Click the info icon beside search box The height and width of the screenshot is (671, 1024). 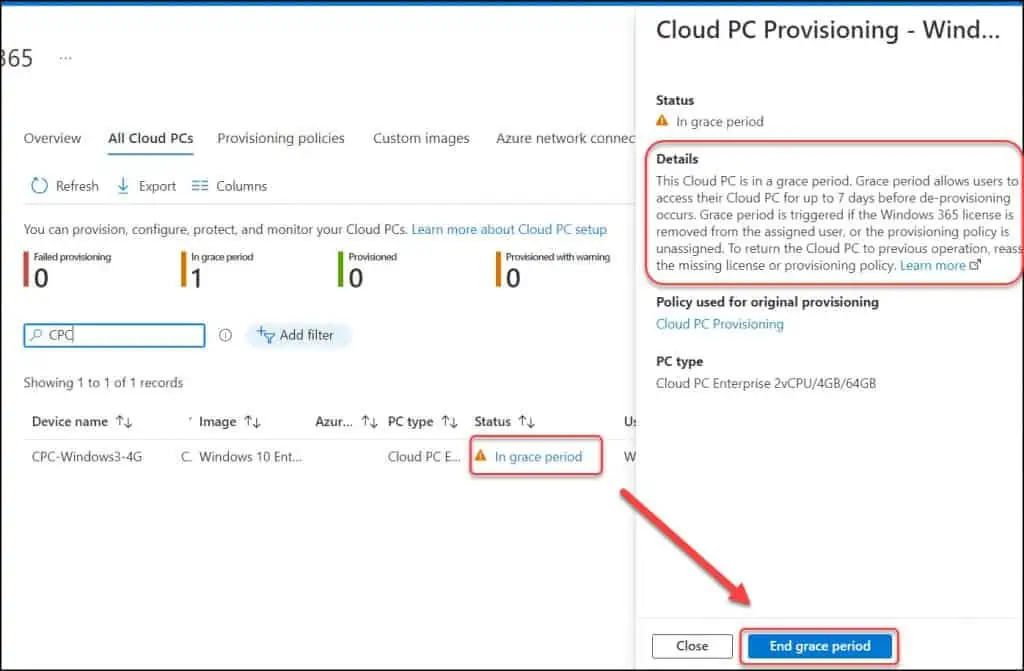225,335
